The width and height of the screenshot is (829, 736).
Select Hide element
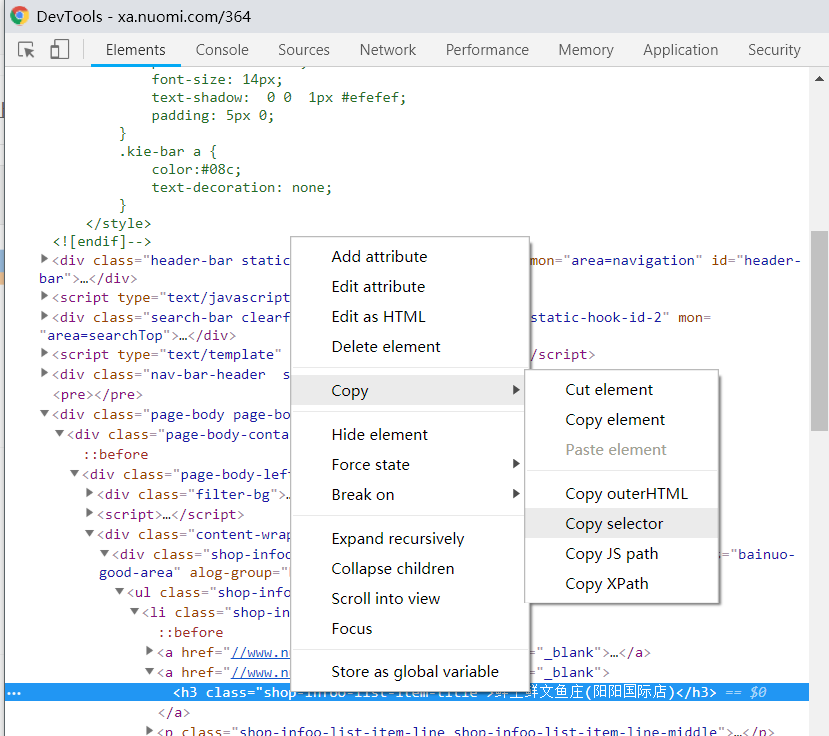pyautogui.click(x=410, y=435)
